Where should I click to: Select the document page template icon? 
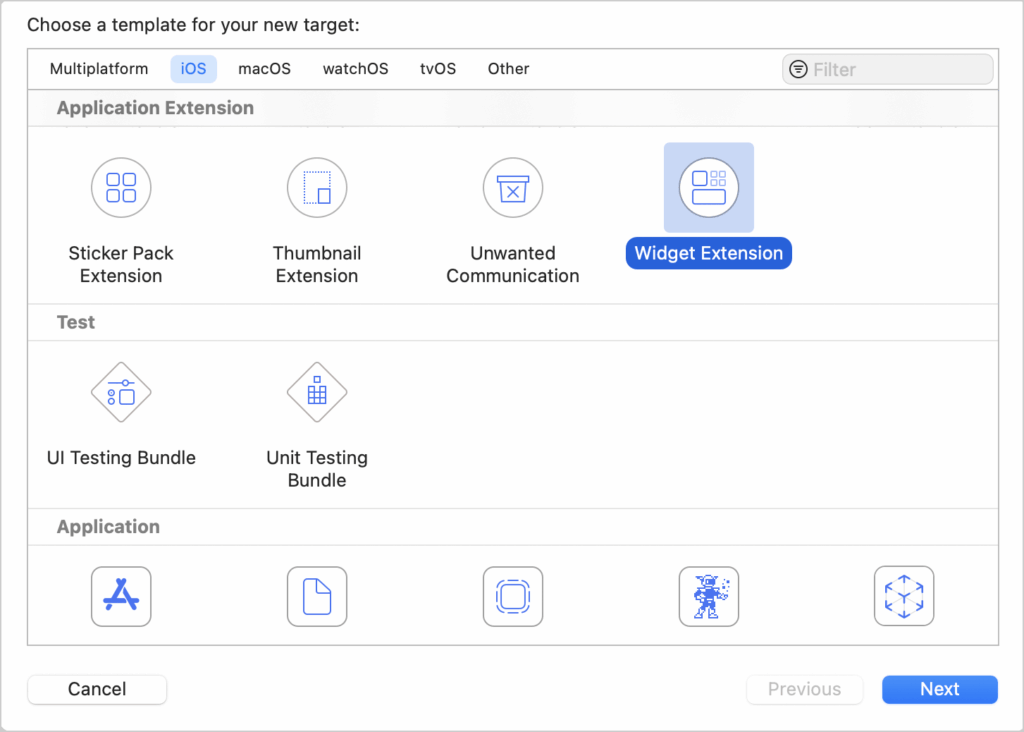click(317, 596)
